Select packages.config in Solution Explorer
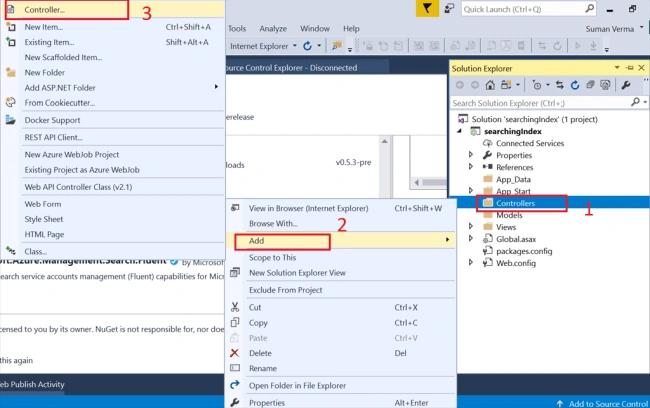Screen dimensions: 650x408 click(x=524, y=251)
